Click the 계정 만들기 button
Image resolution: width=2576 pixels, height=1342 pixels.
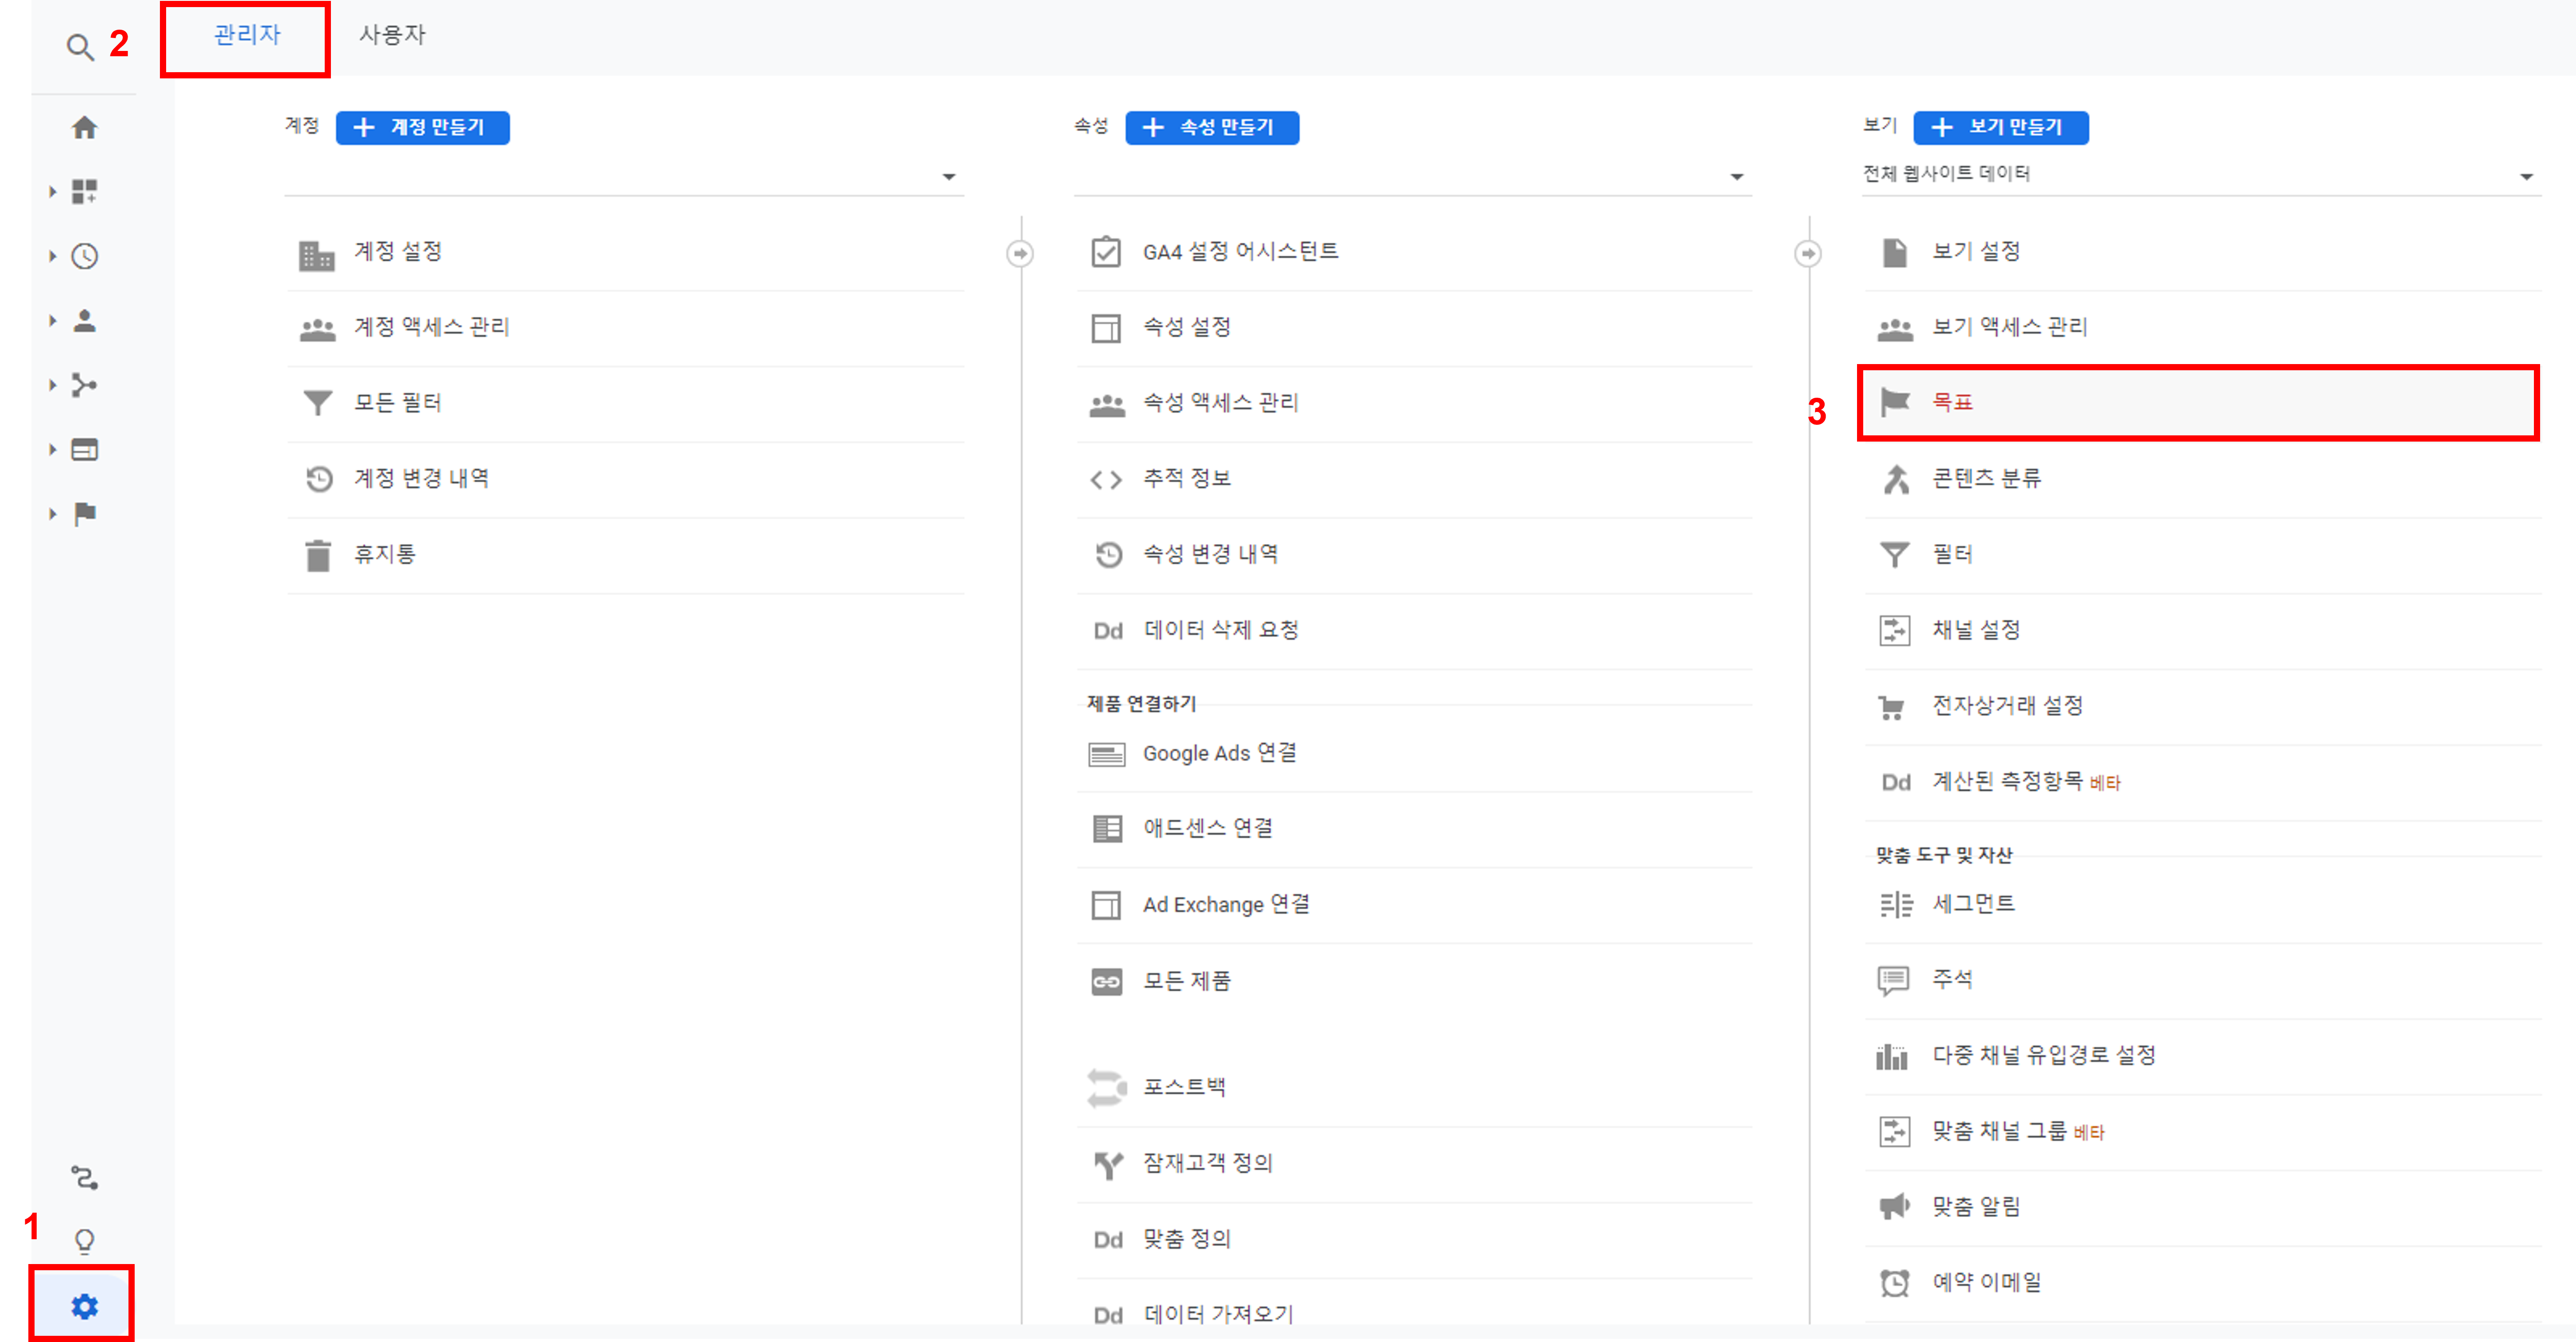click(x=422, y=127)
